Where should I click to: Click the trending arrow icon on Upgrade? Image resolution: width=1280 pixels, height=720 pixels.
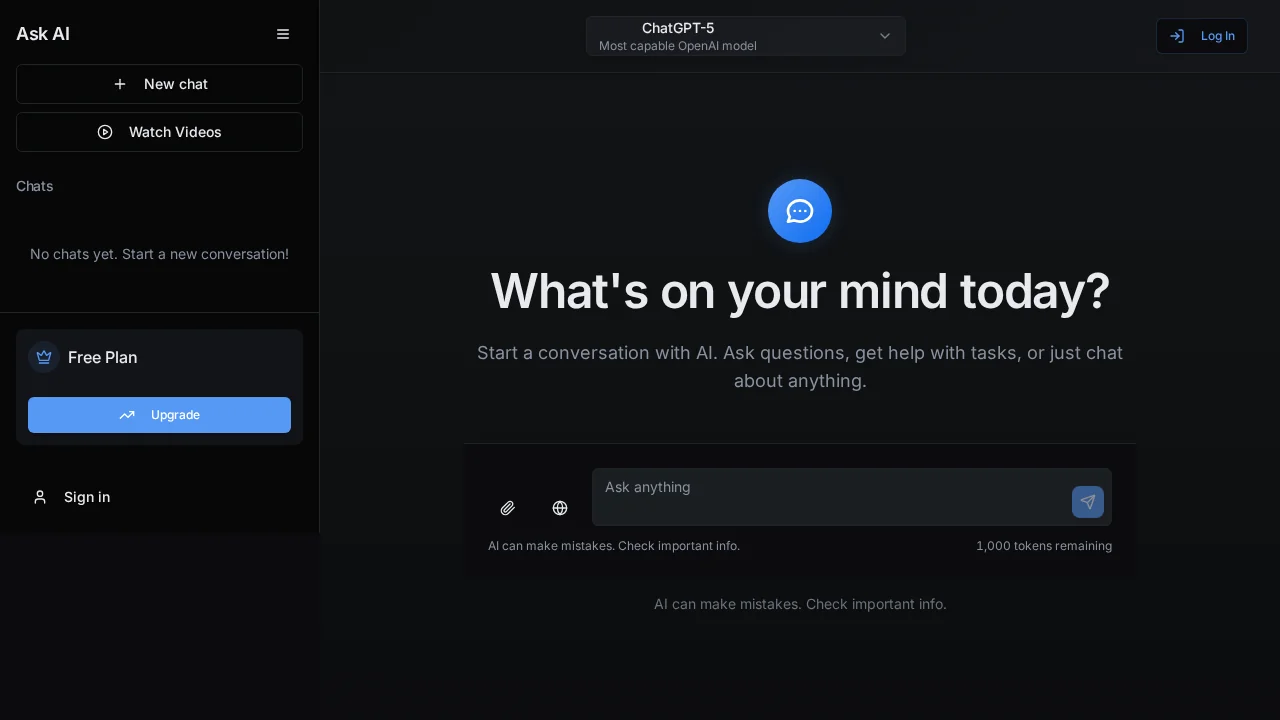coord(127,415)
